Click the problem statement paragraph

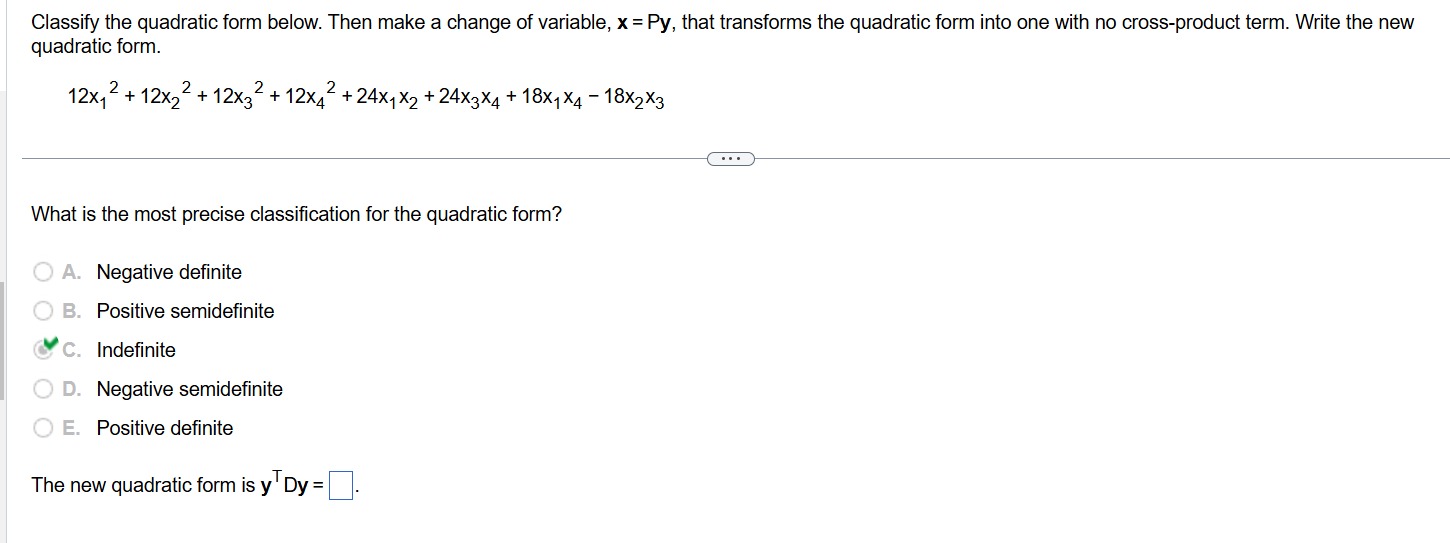pyautogui.click(x=723, y=34)
